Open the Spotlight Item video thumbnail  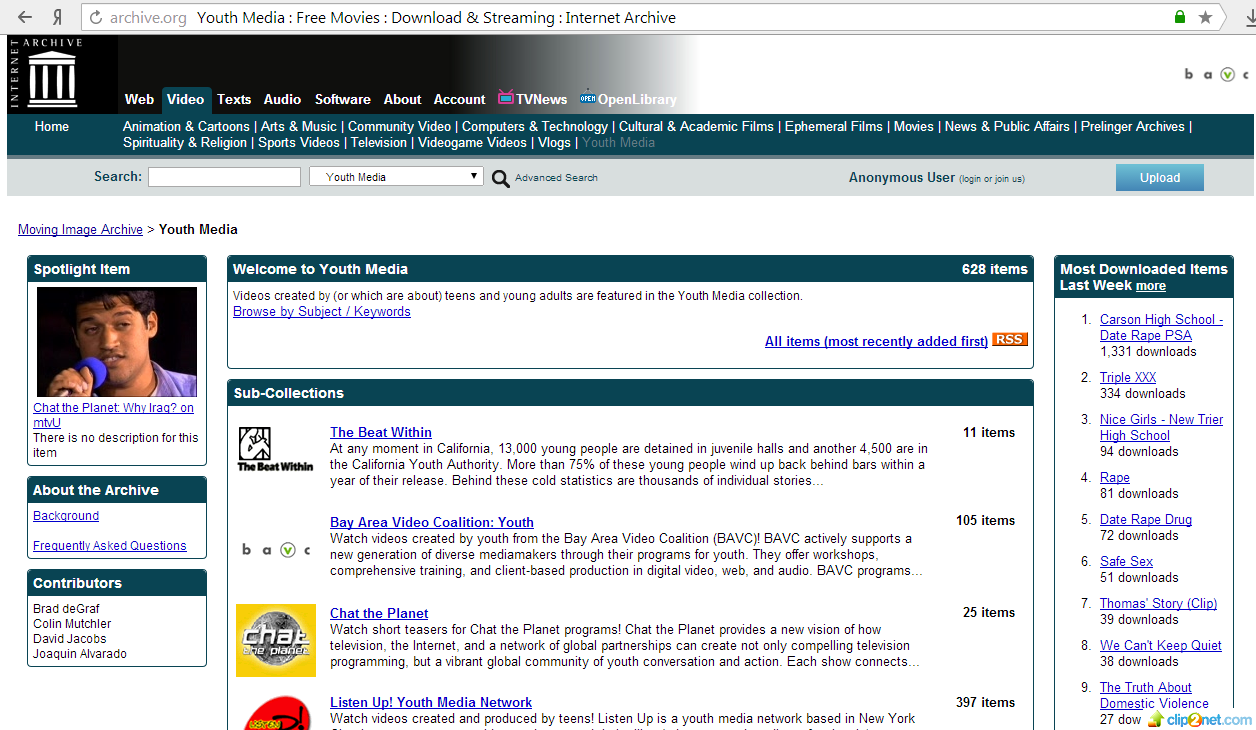(117, 342)
